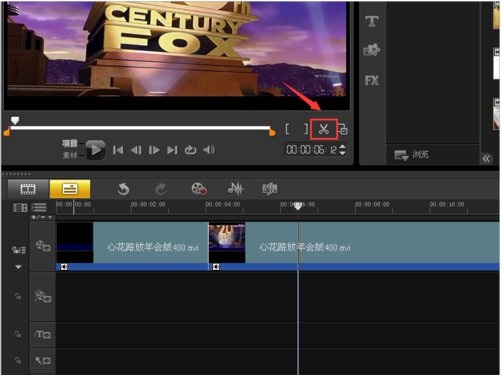The height and width of the screenshot is (376, 502).
Task: Switch to storyboard view
Action: 28,189
